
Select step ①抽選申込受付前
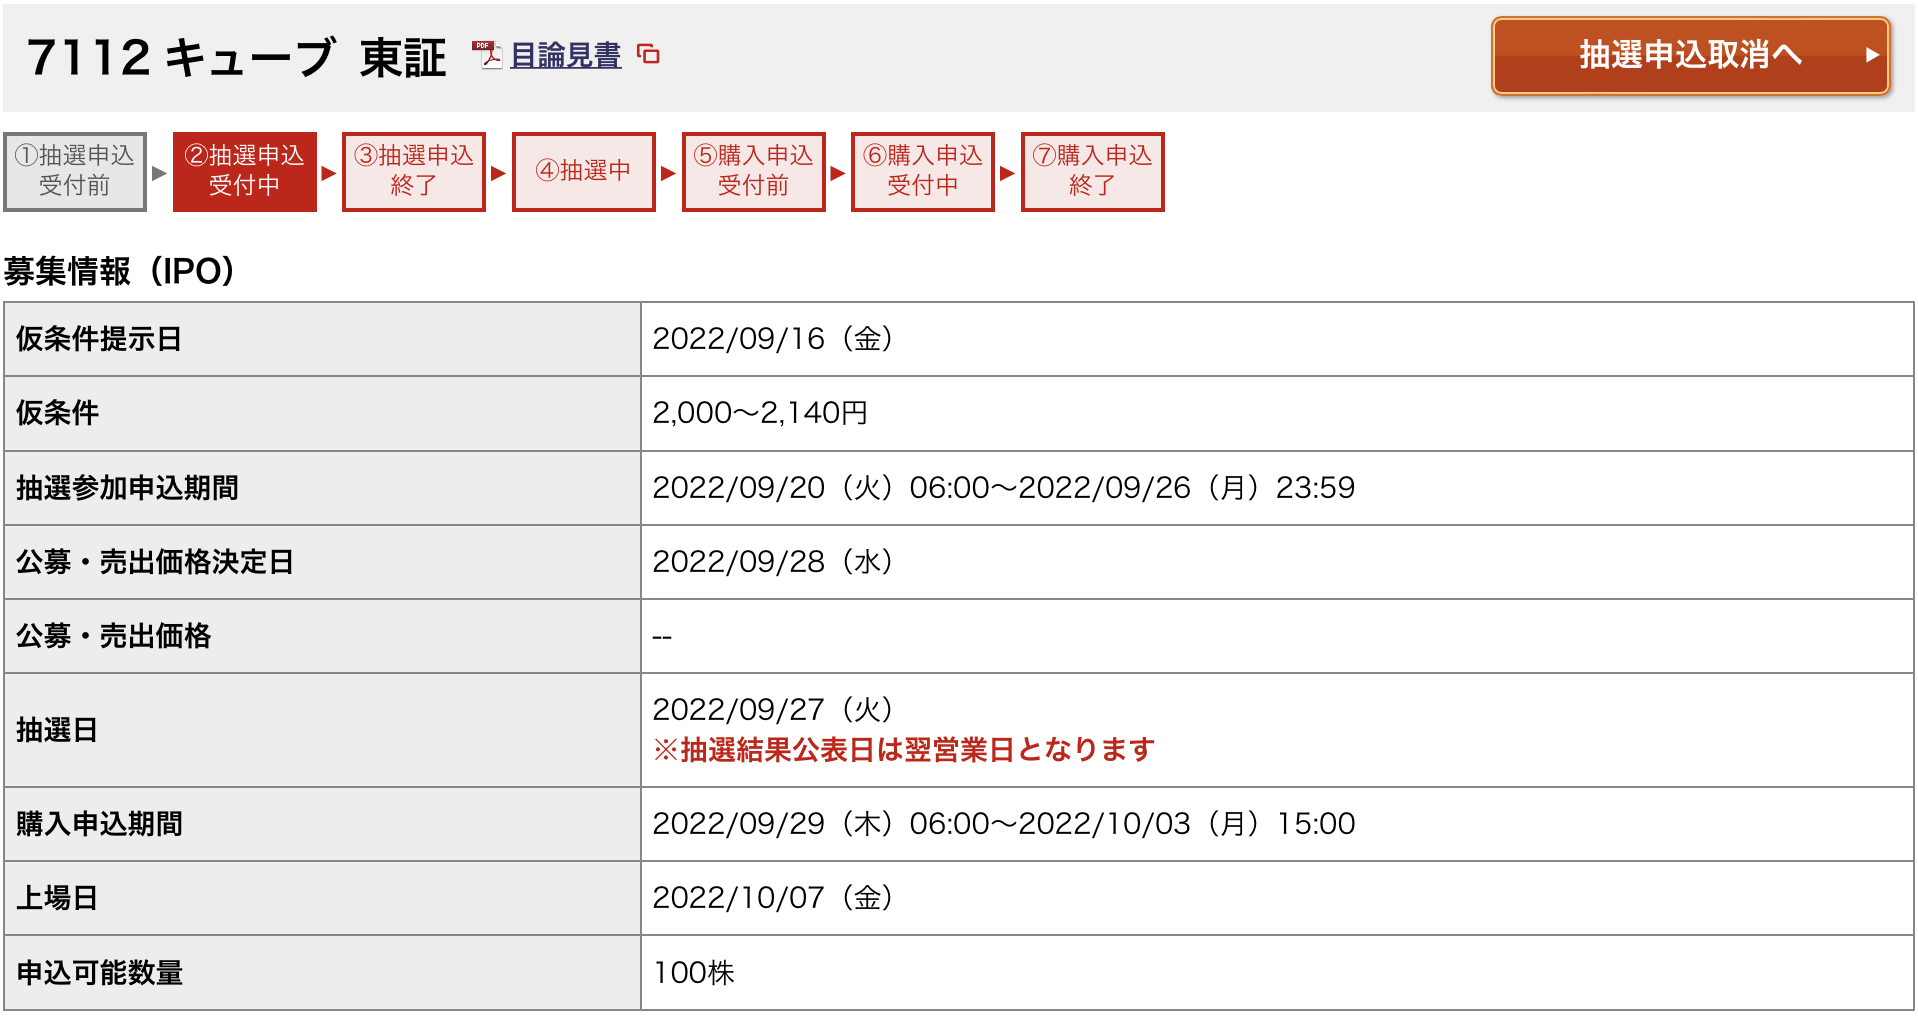tap(75, 172)
